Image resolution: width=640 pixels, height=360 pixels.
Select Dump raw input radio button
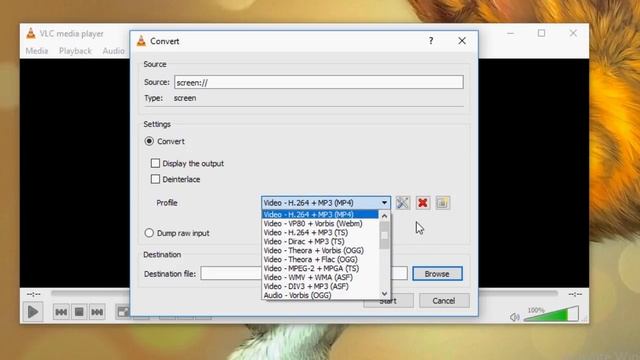149,233
